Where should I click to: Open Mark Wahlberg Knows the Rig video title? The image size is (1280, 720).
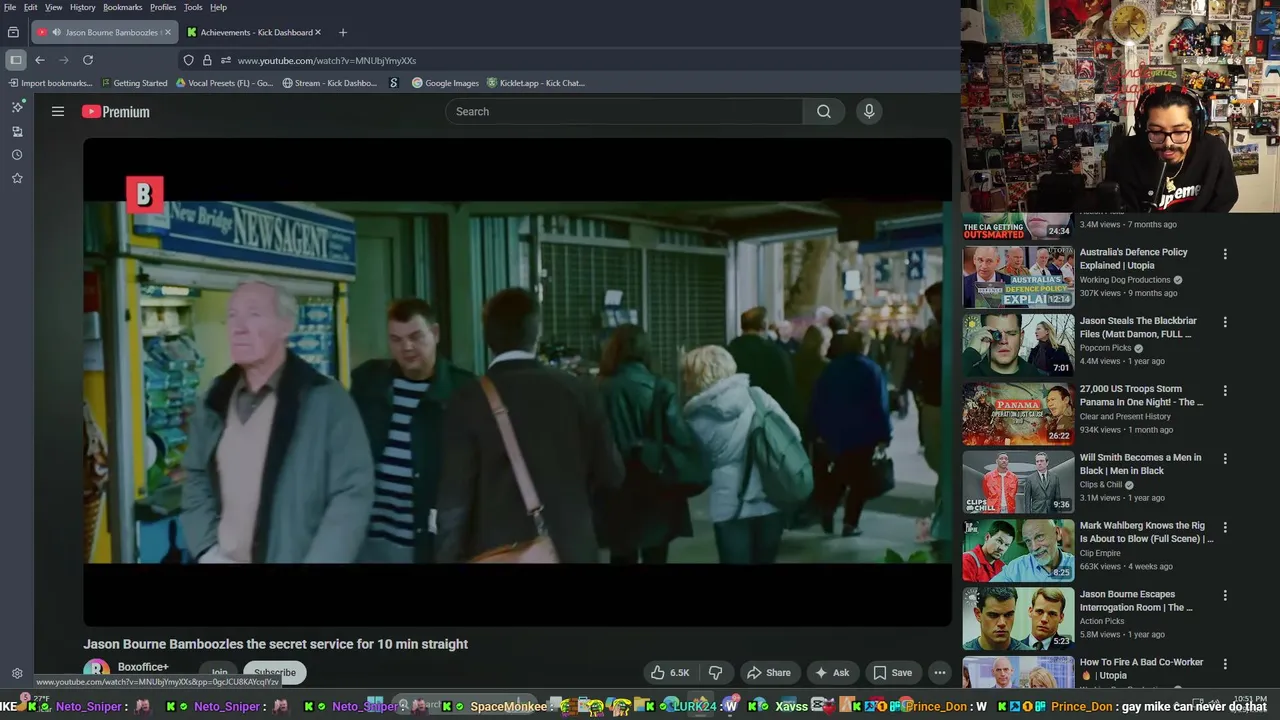coord(1146,532)
